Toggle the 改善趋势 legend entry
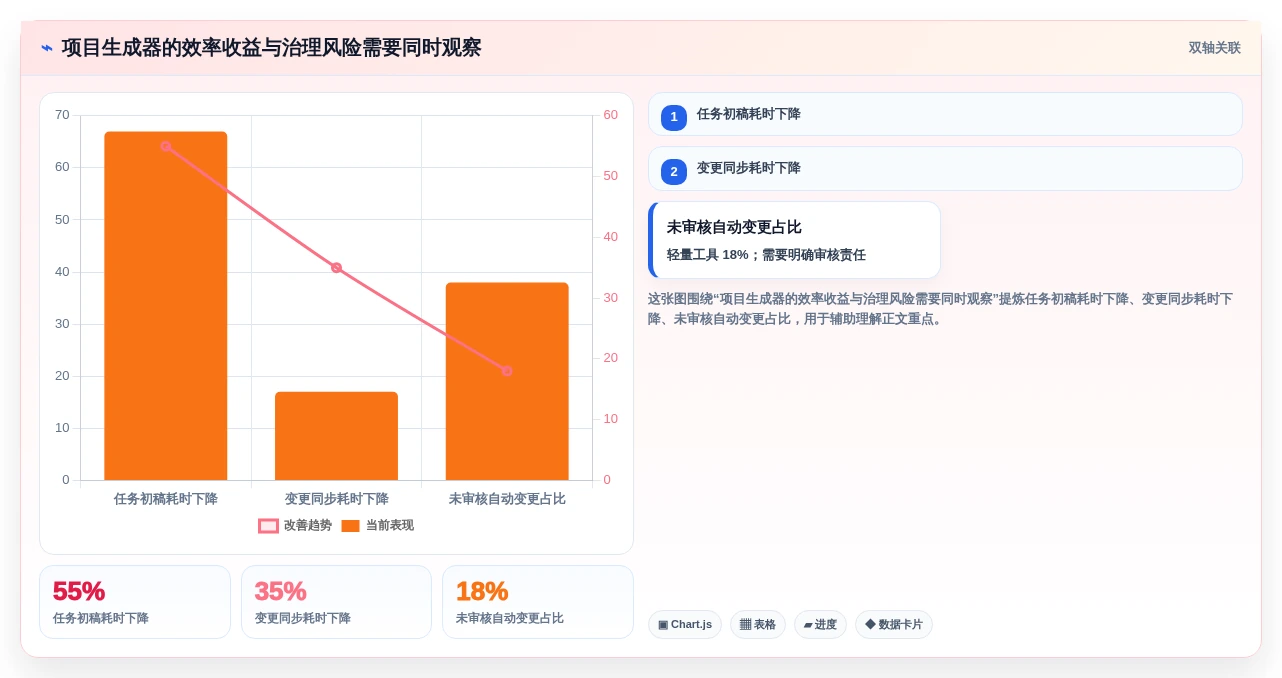Screen dimensions: 1282x678 point(295,525)
